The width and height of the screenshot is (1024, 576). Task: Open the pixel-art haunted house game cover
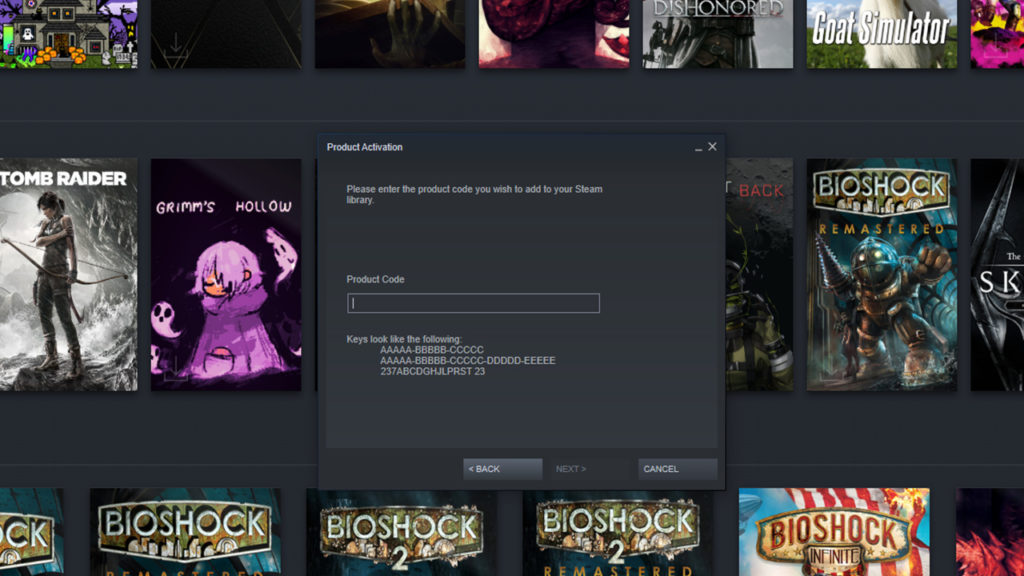click(x=68, y=34)
